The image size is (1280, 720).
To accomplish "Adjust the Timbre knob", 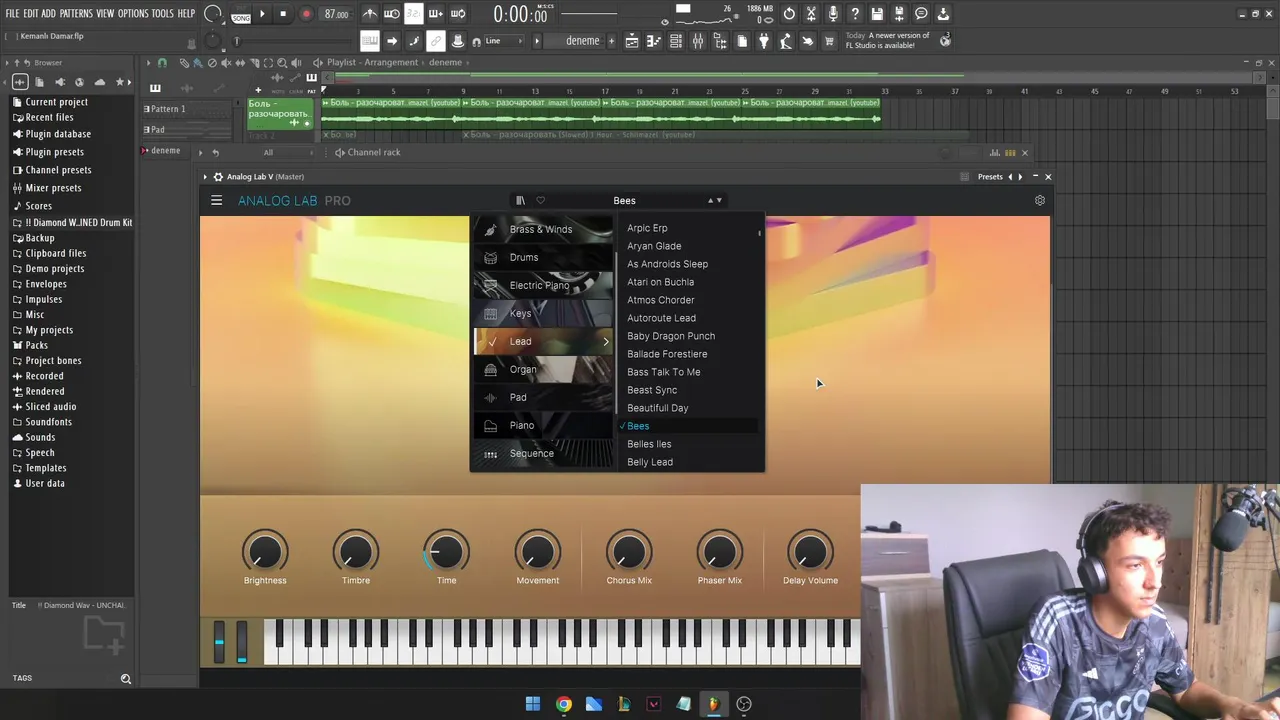I will 356,552.
